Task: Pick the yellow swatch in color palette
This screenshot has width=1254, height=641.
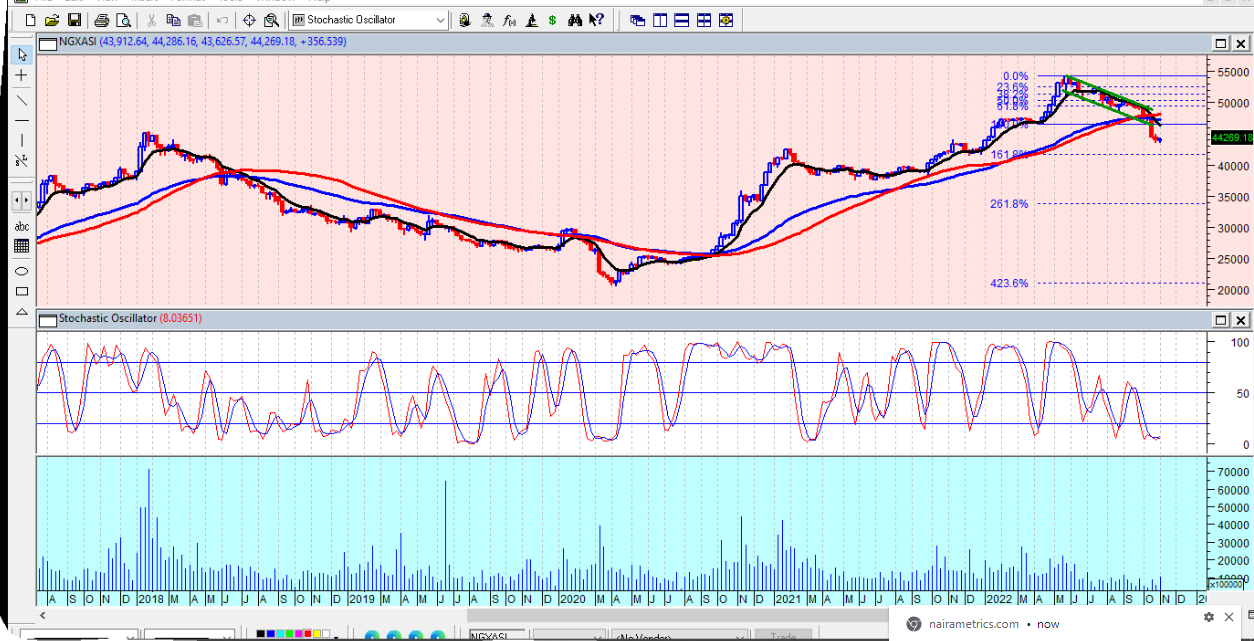Action: click(x=317, y=633)
